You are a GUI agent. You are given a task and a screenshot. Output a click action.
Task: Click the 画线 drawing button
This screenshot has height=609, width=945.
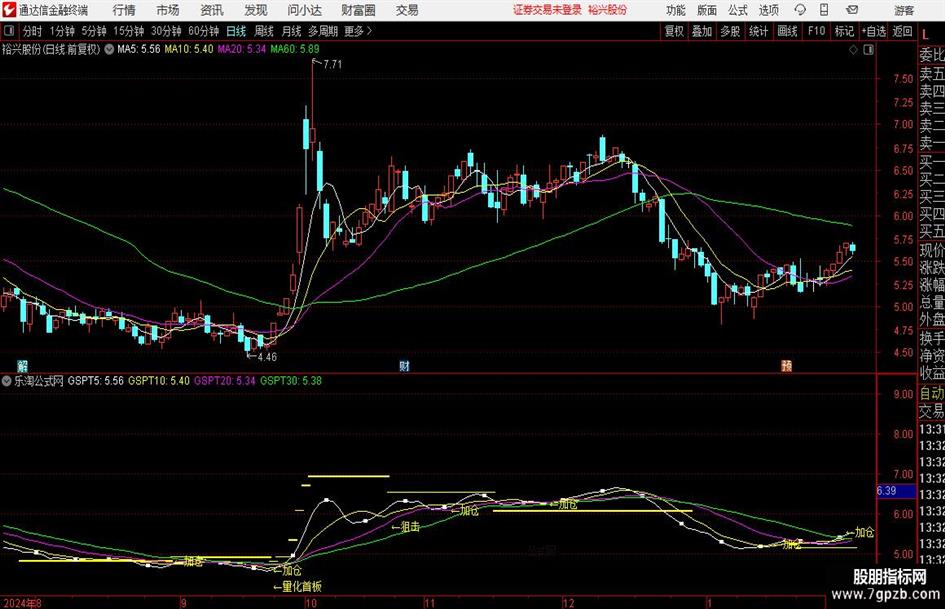pyautogui.click(x=787, y=31)
